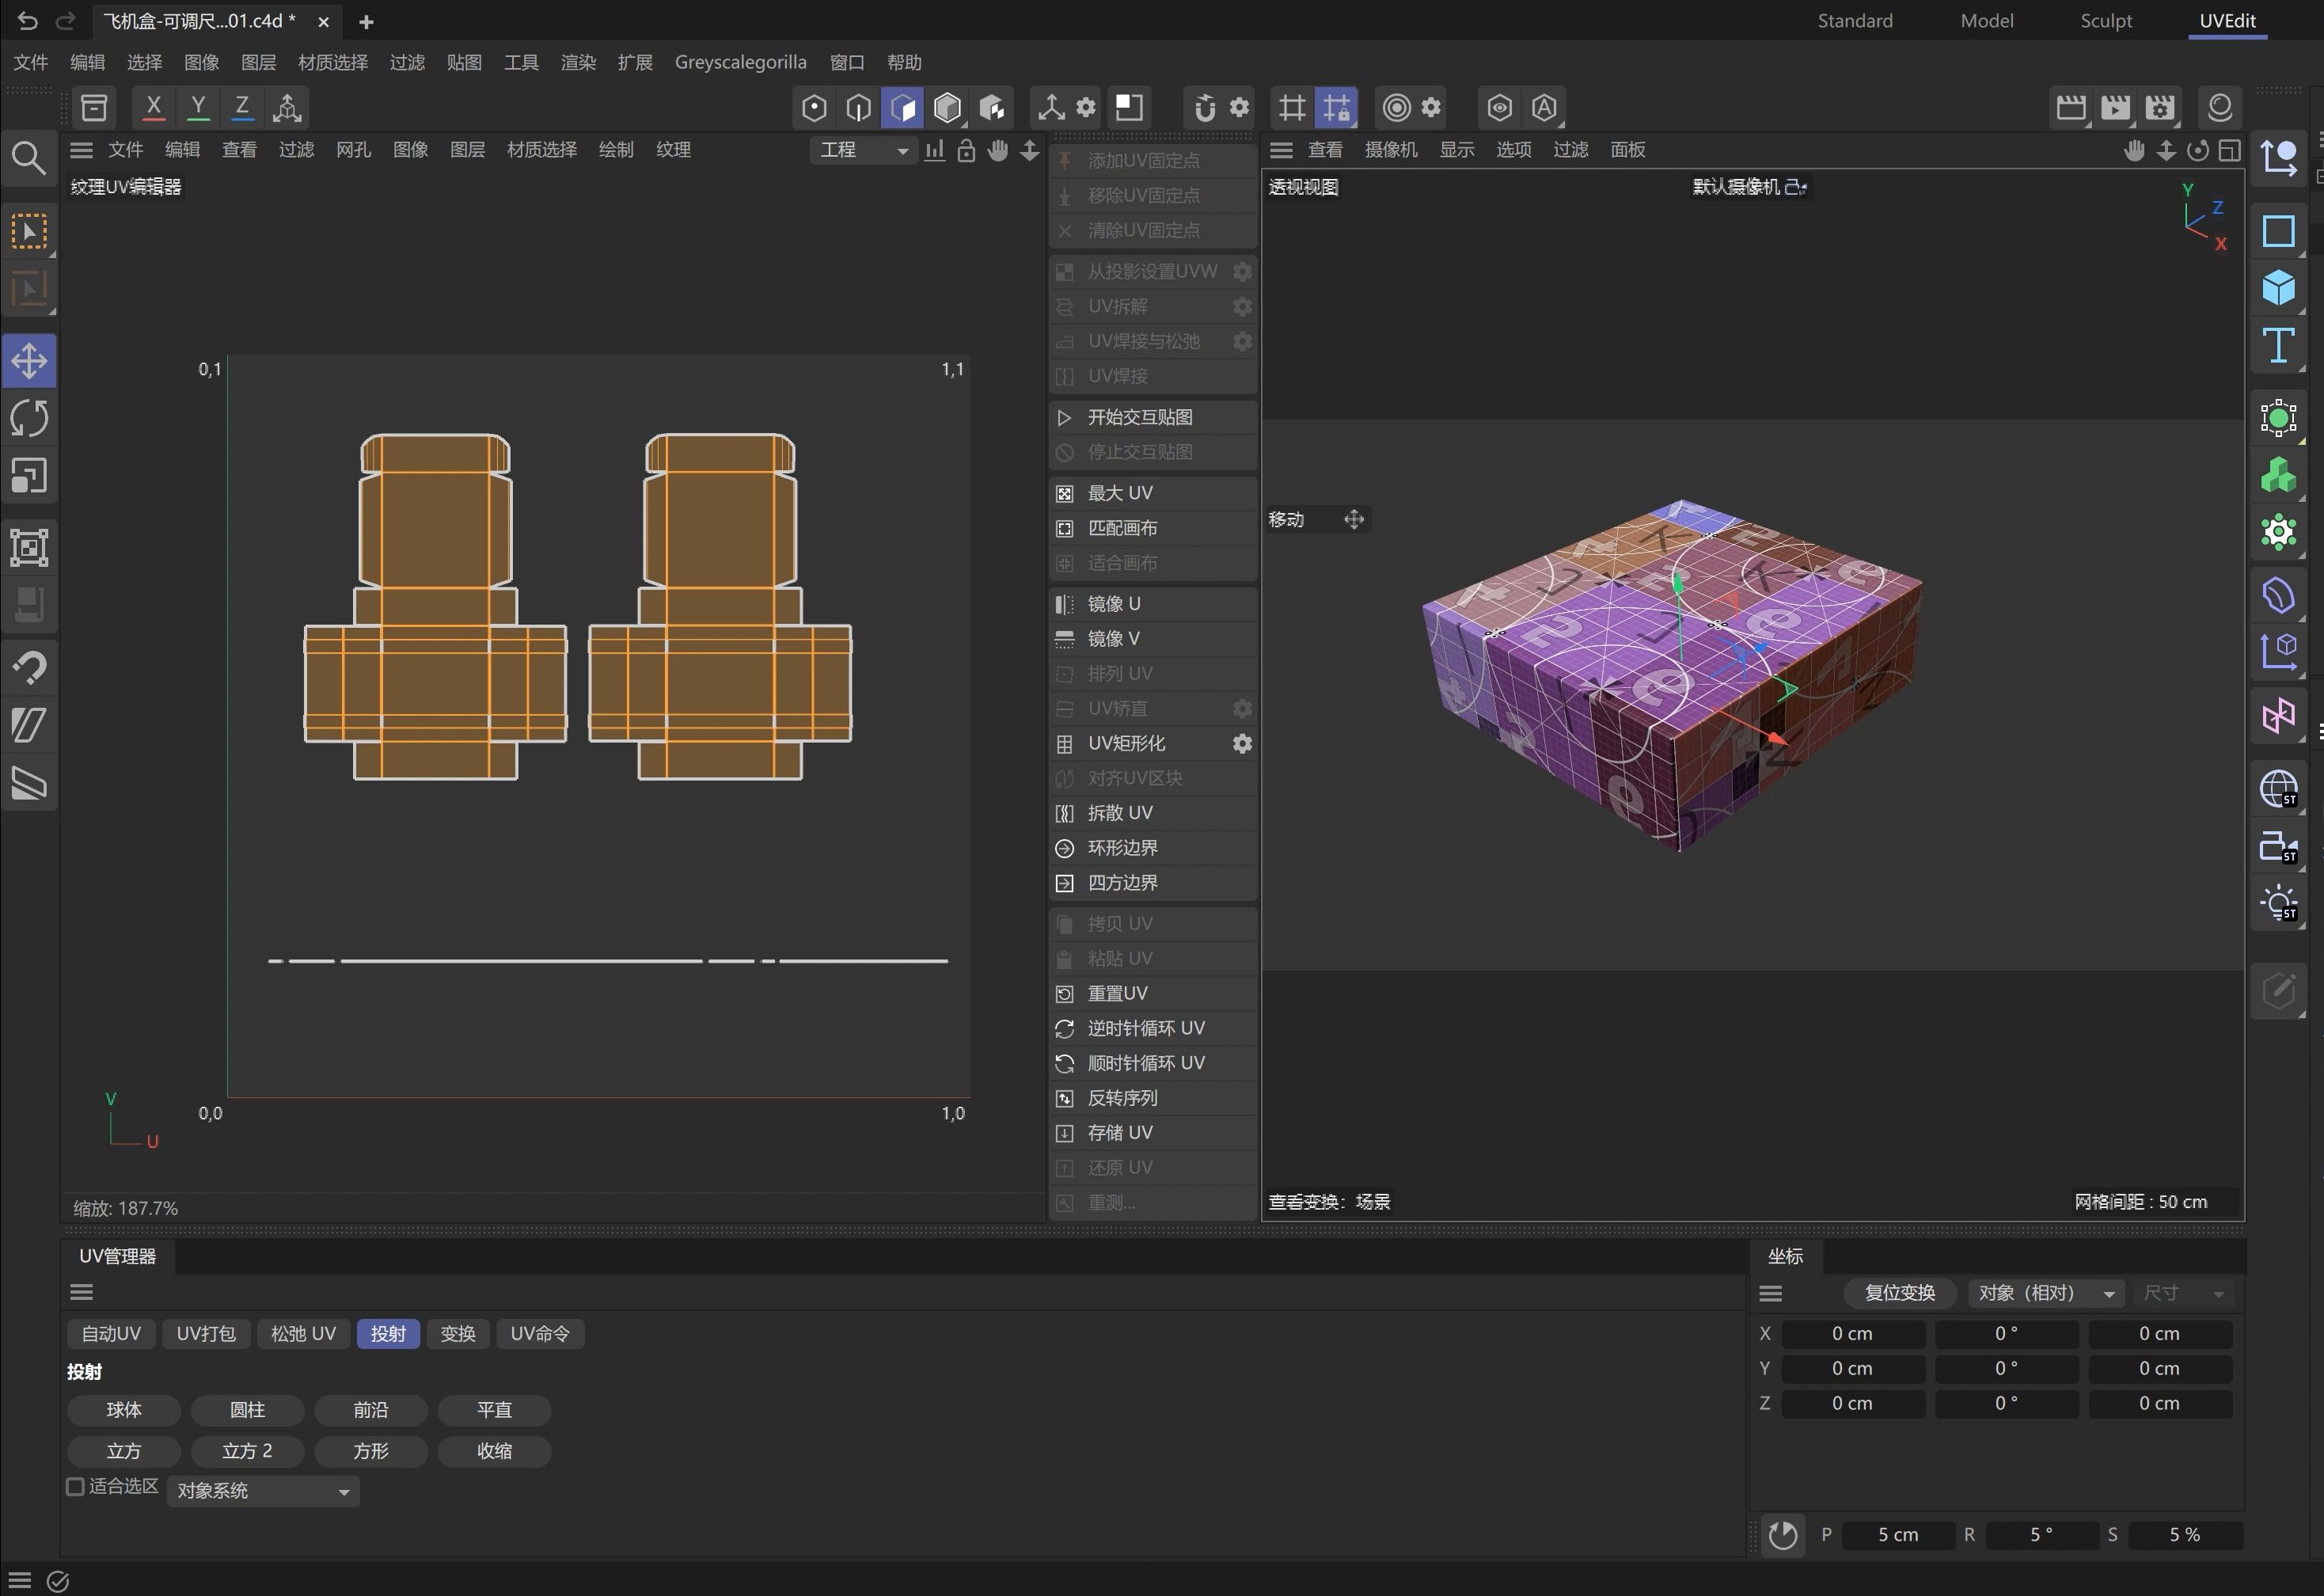Open the Greyscalegorilla menu
The width and height of the screenshot is (2324, 1596).
(740, 62)
